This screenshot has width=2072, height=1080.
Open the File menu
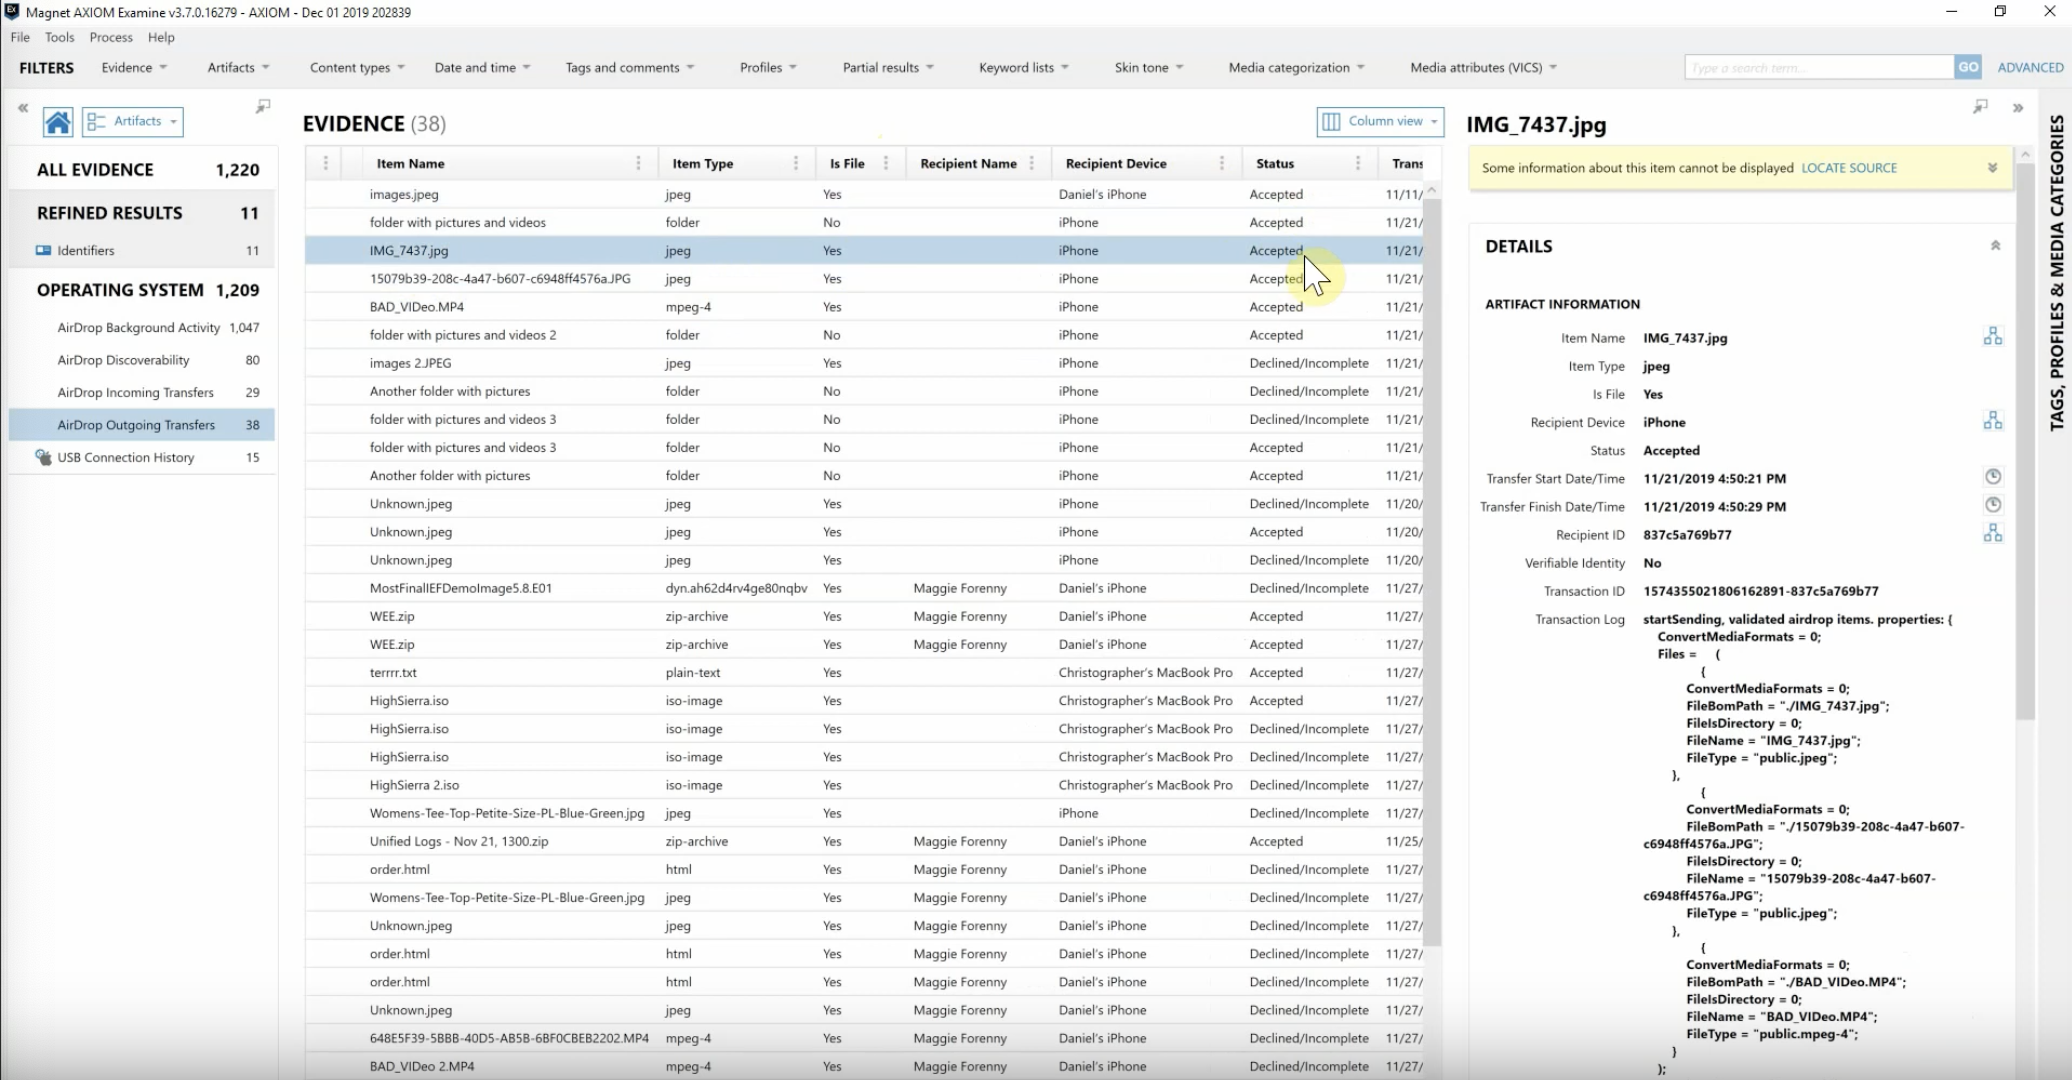pos(20,37)
